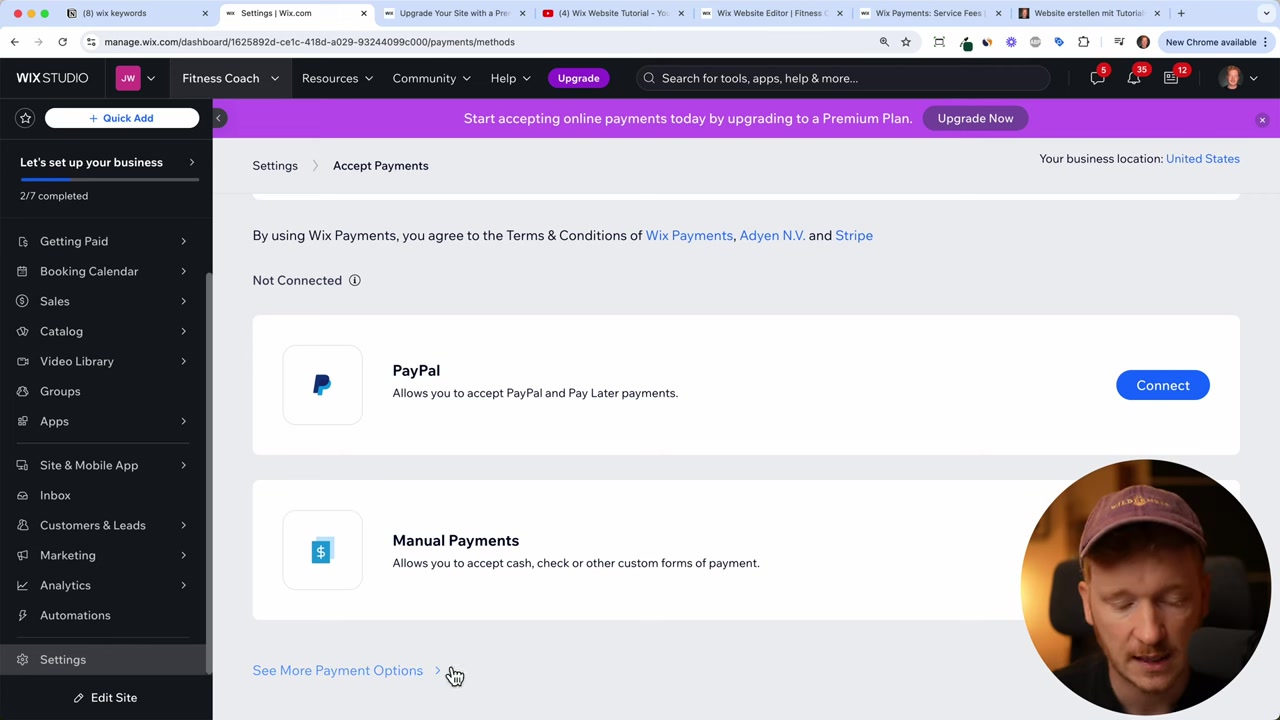Open the Wix Payments terms link
Image resolution: width=1280 pixels, height=720 pixels.
[x=689, y=235]
